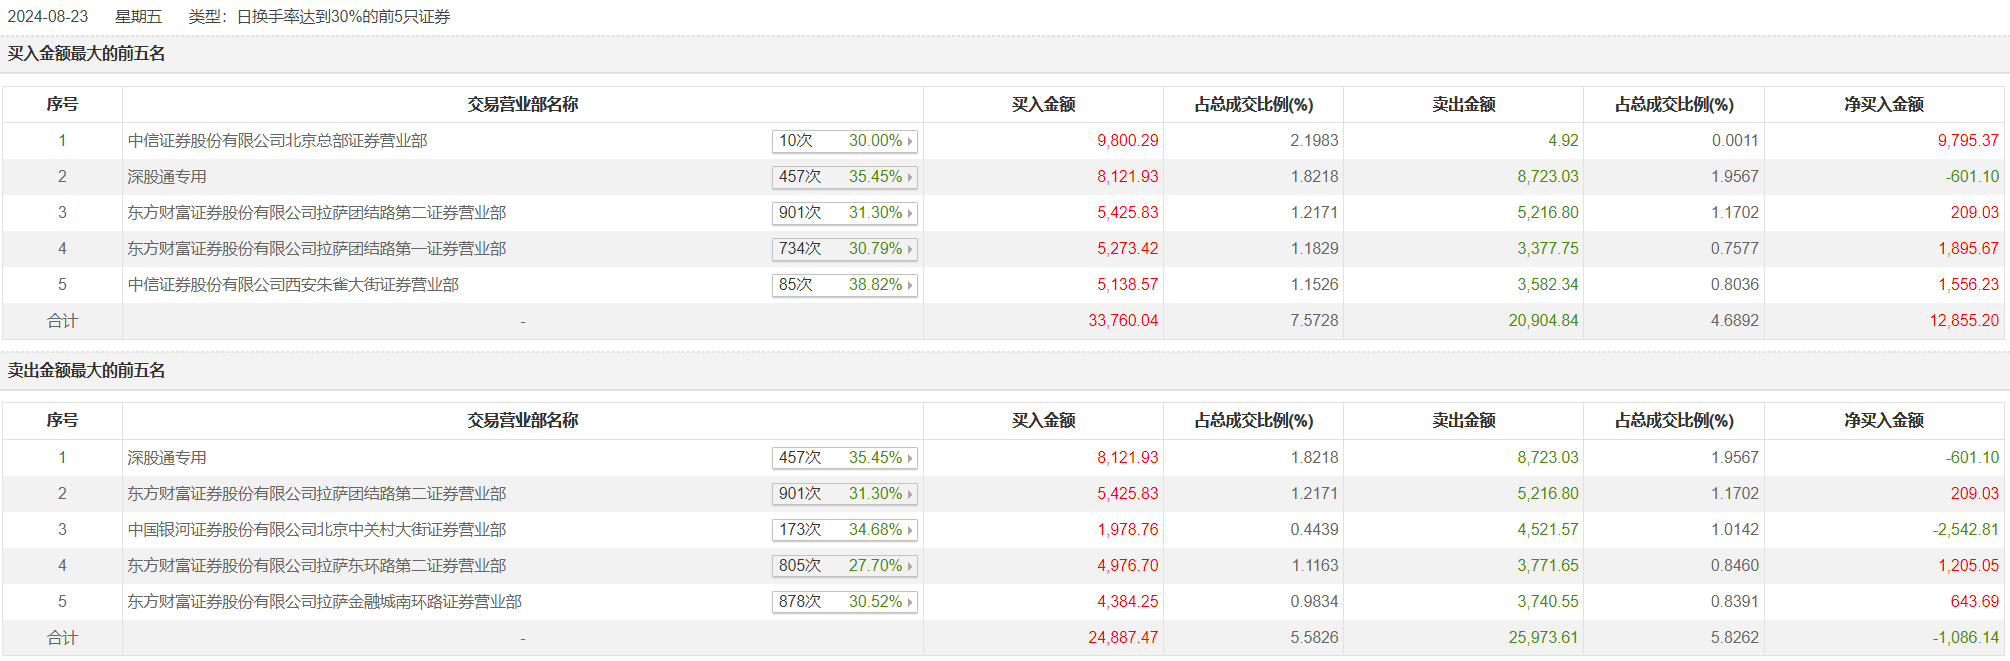Image resolution: width=2010 pixels, height=661 pixels.
Task: Click the arrow icon beside 85次 38.82%
Action: [x=910, y=286]
